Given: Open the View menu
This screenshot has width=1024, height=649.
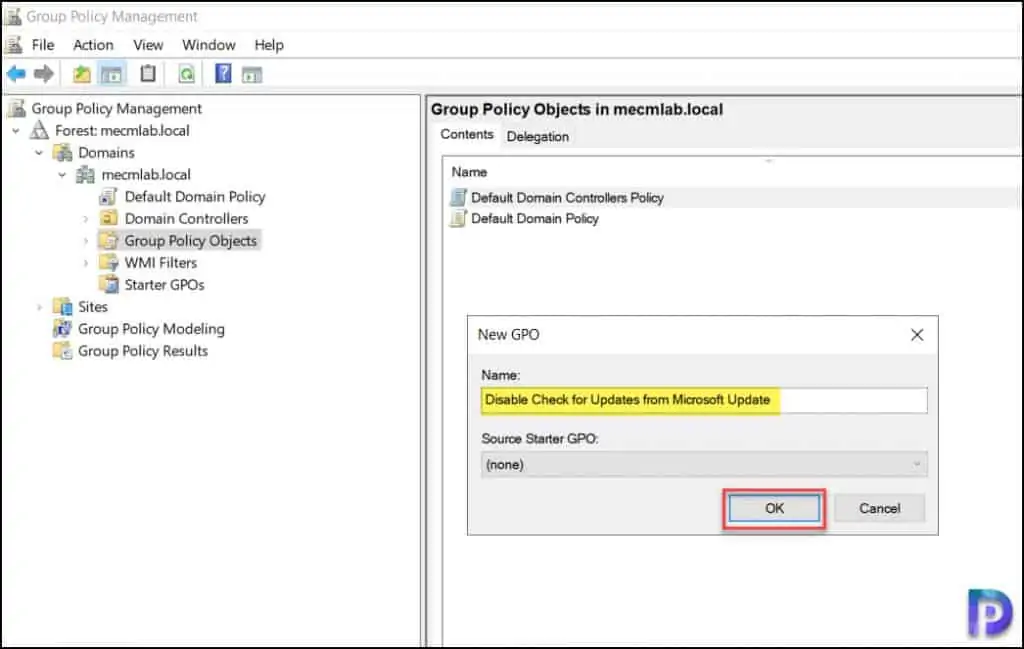Looking at the screenshot, I should (148, 45).
